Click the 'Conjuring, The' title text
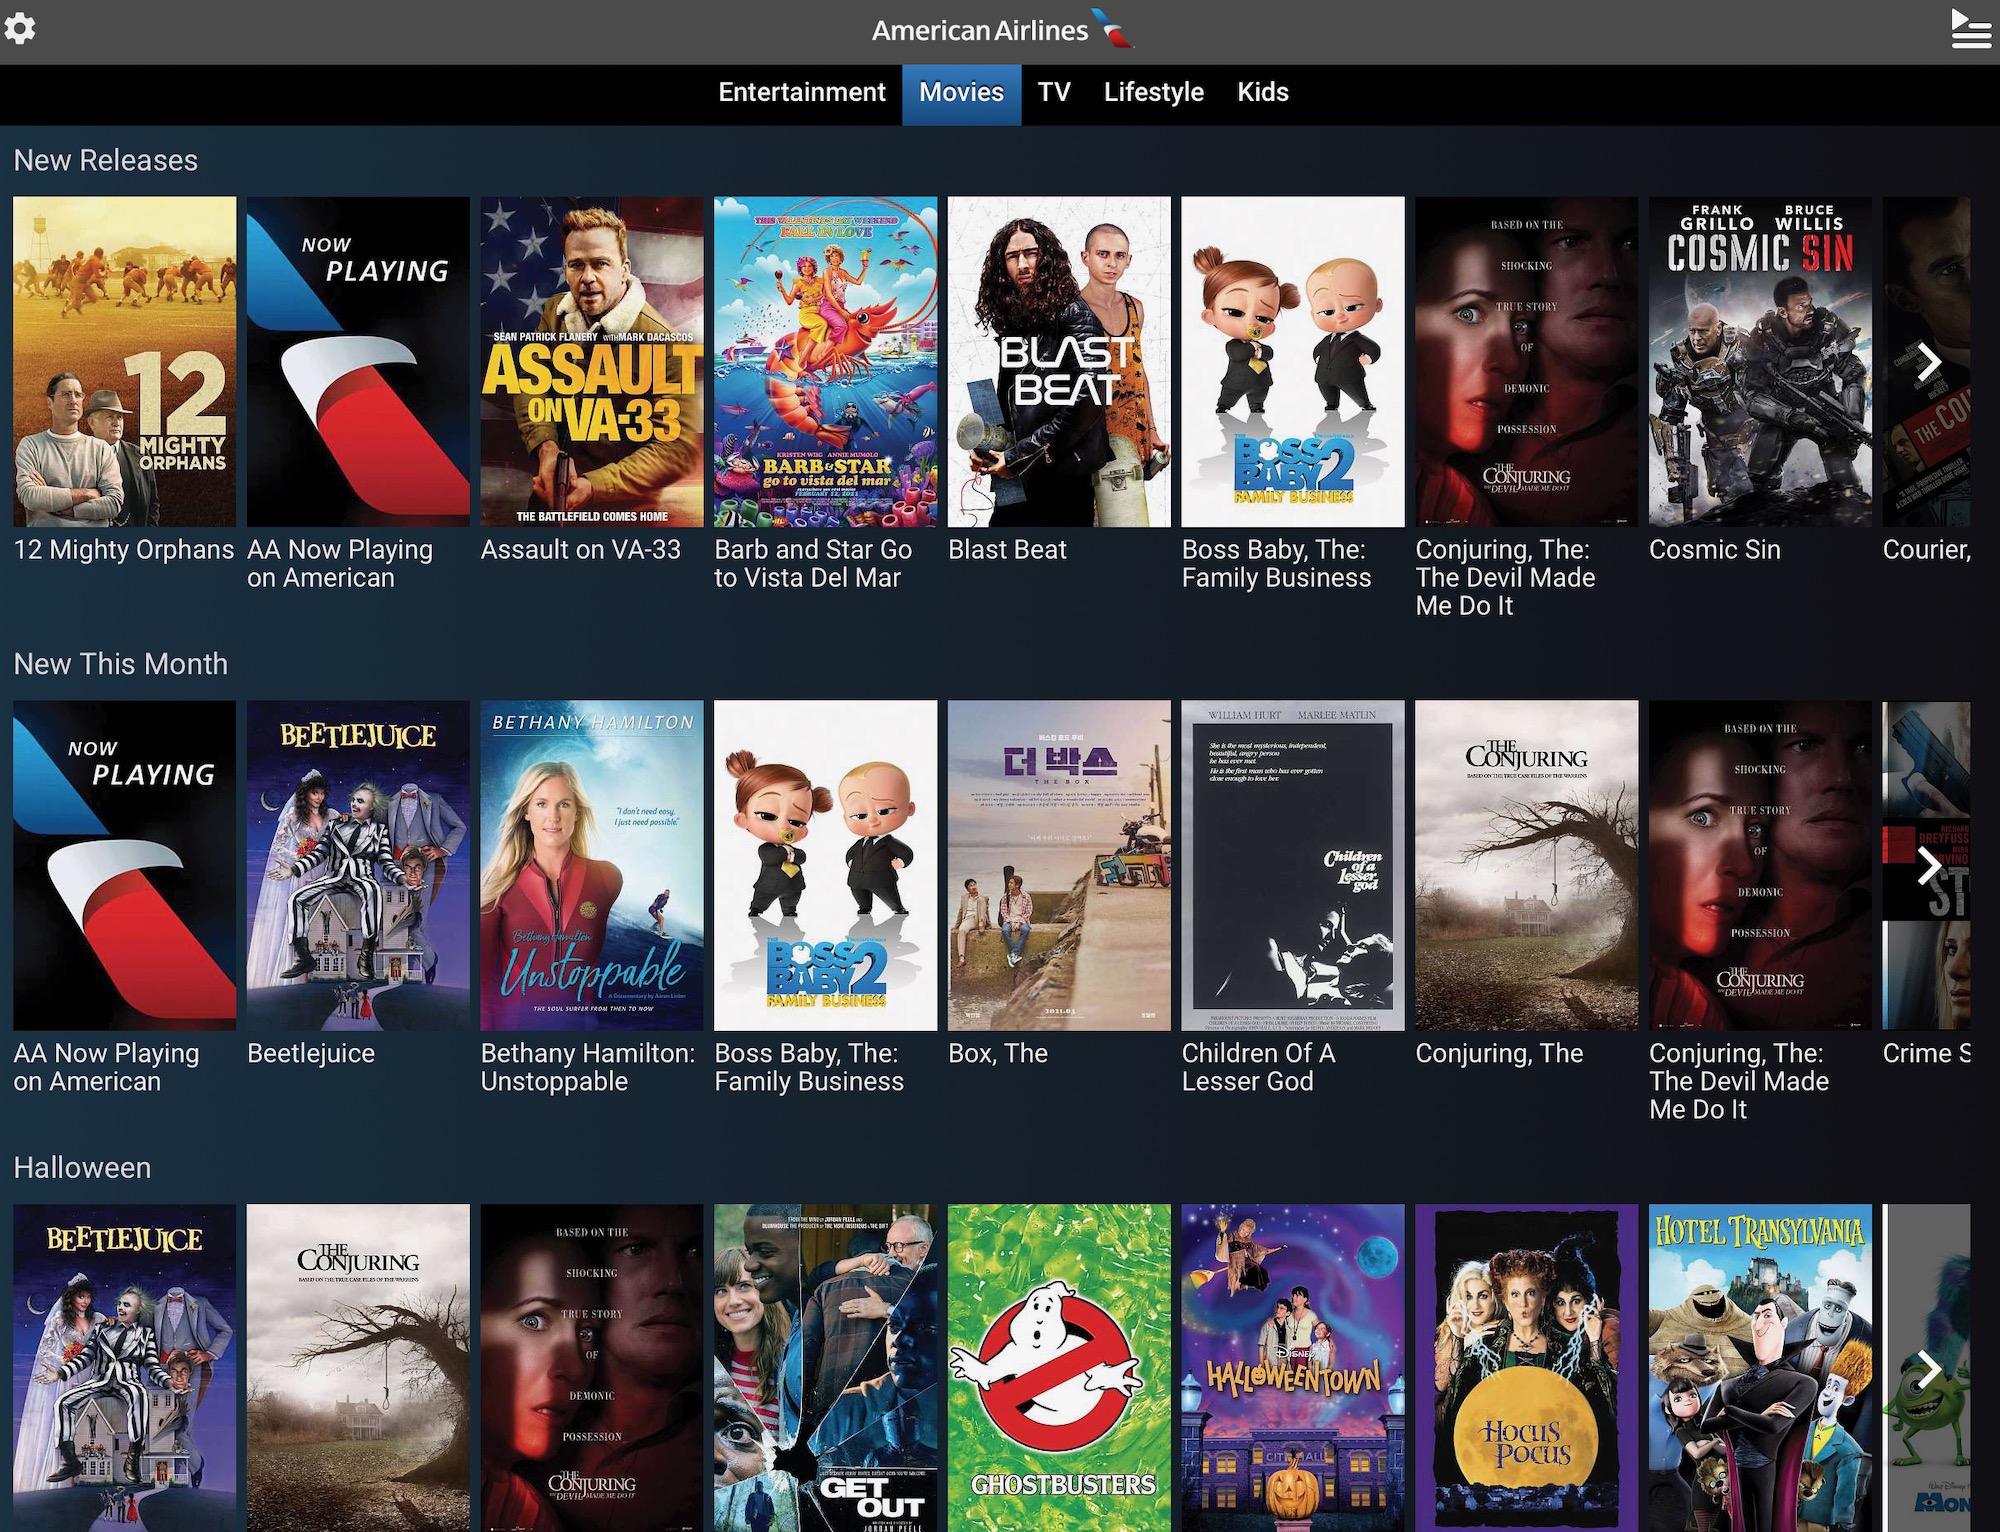Image resolution: width=2000 pixels, height=1532 pixels. click(1499, 1054)
